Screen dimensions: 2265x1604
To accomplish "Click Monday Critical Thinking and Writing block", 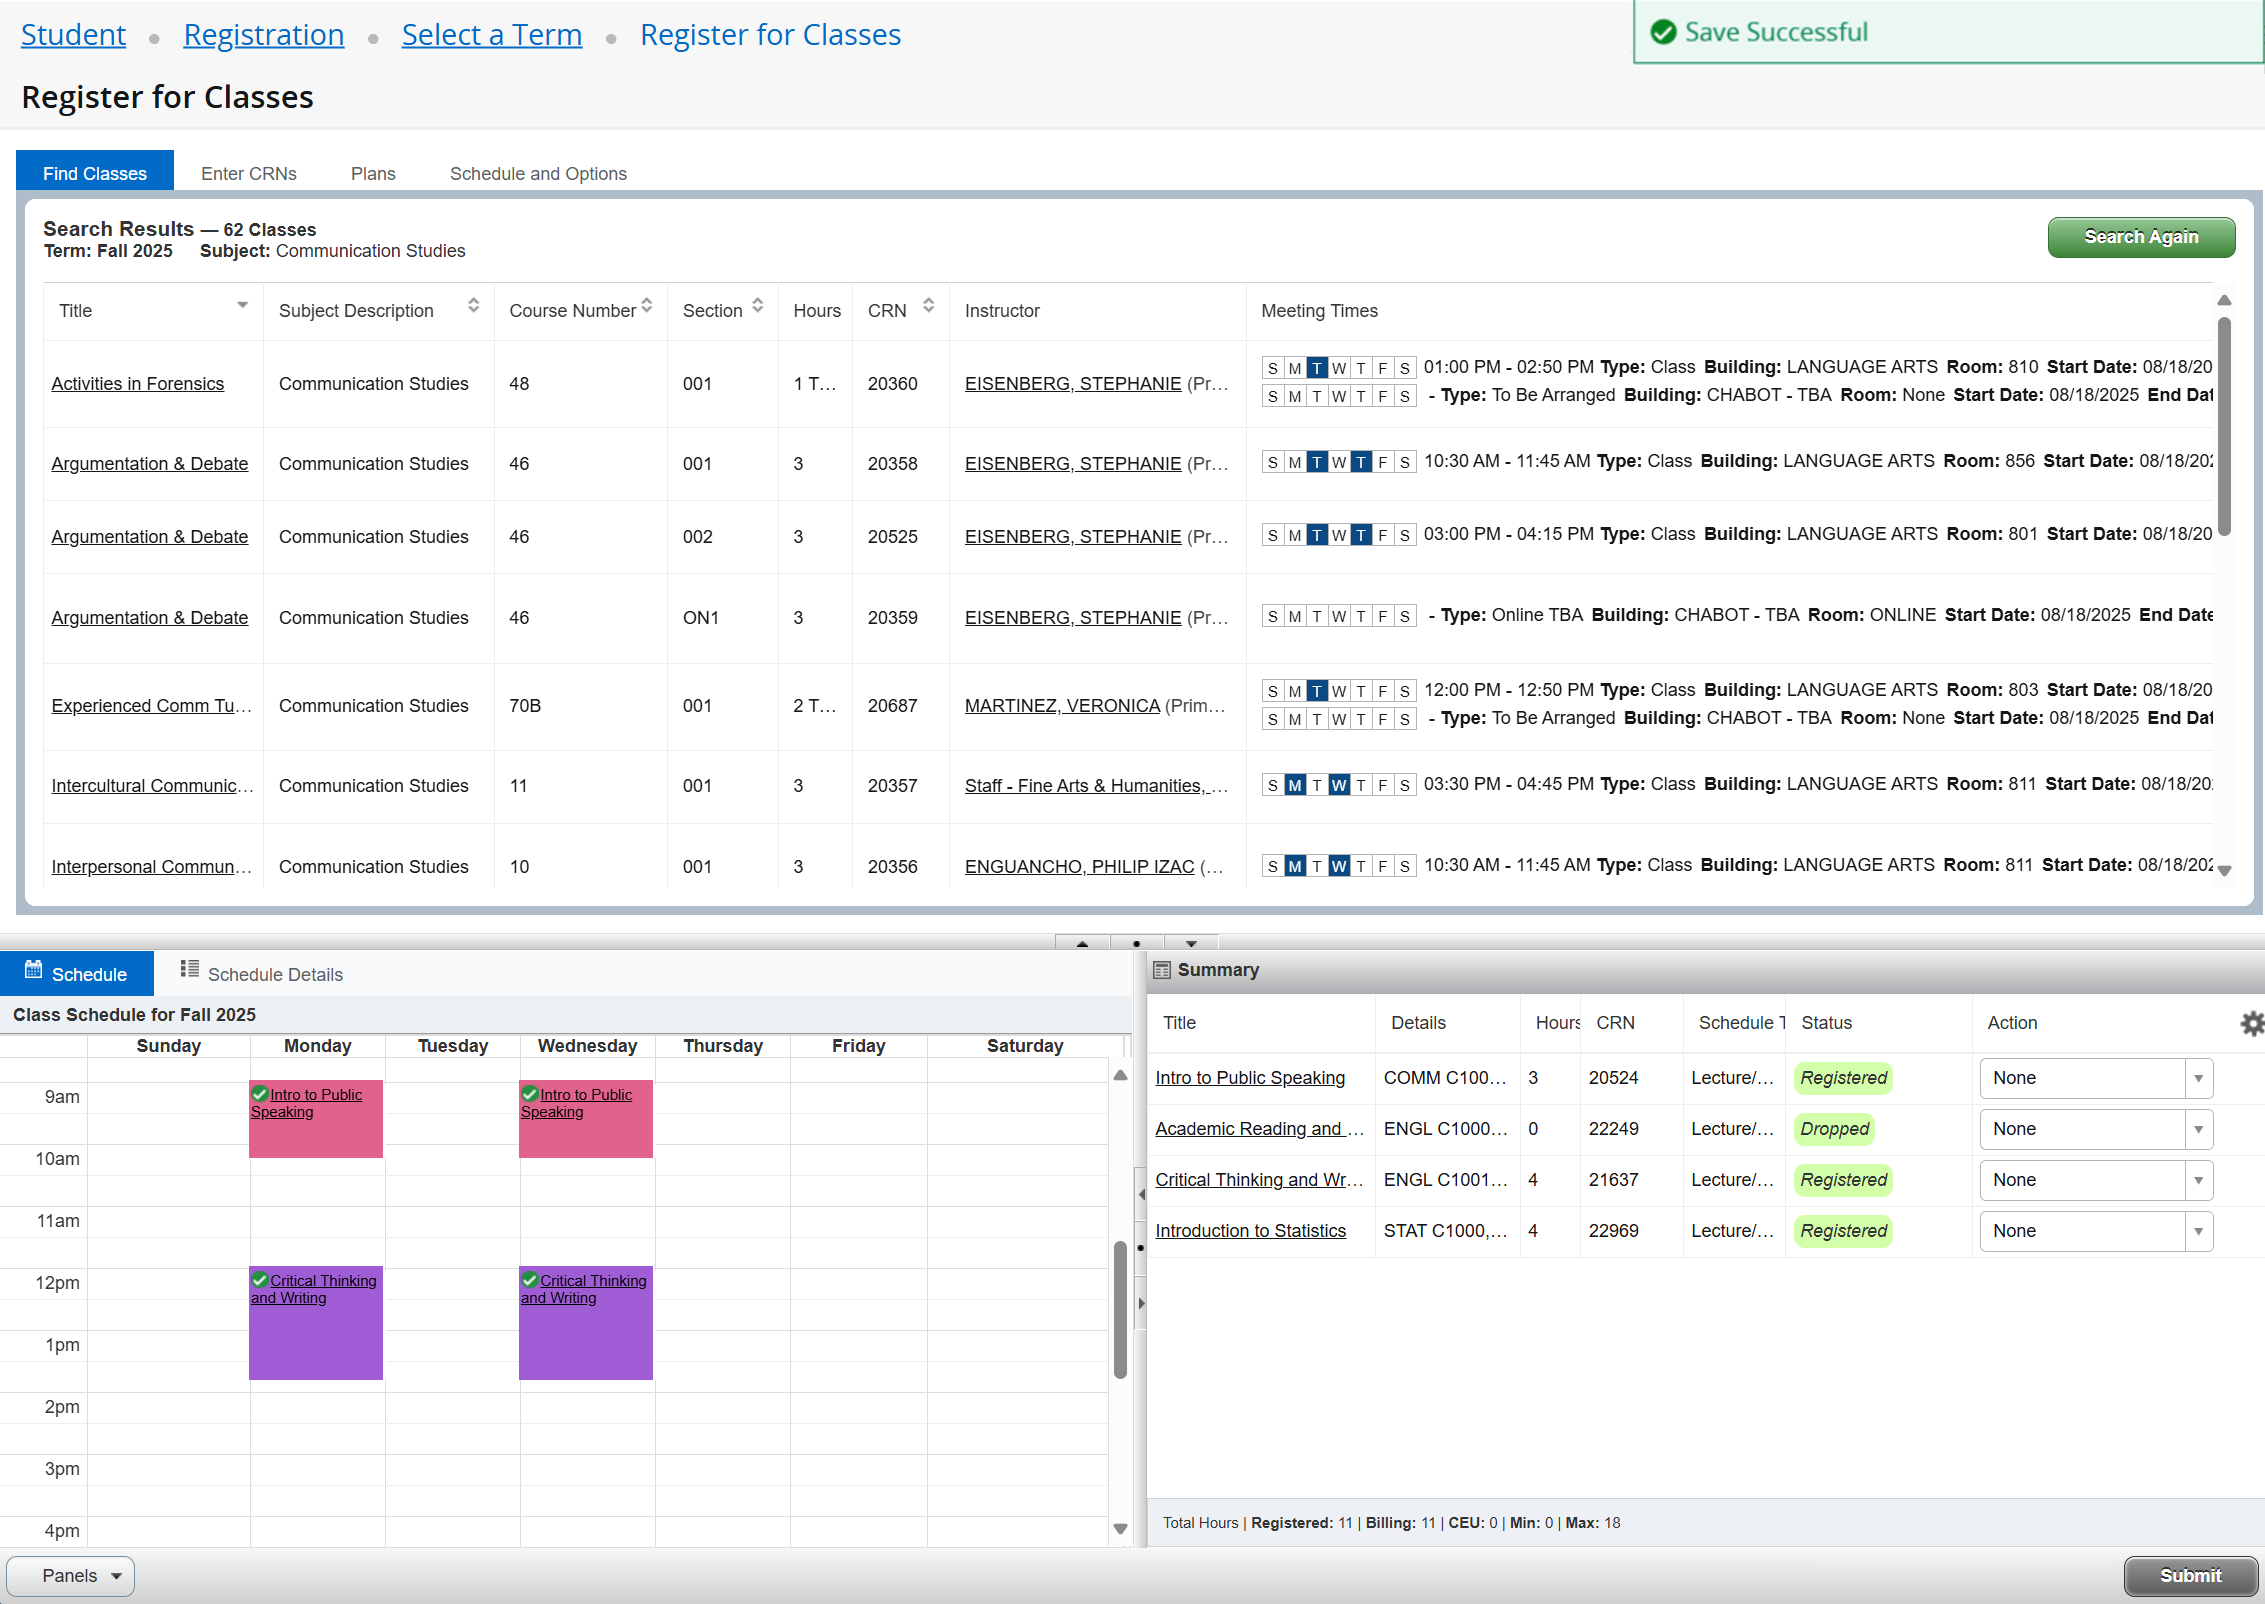I will point(316,1323).
